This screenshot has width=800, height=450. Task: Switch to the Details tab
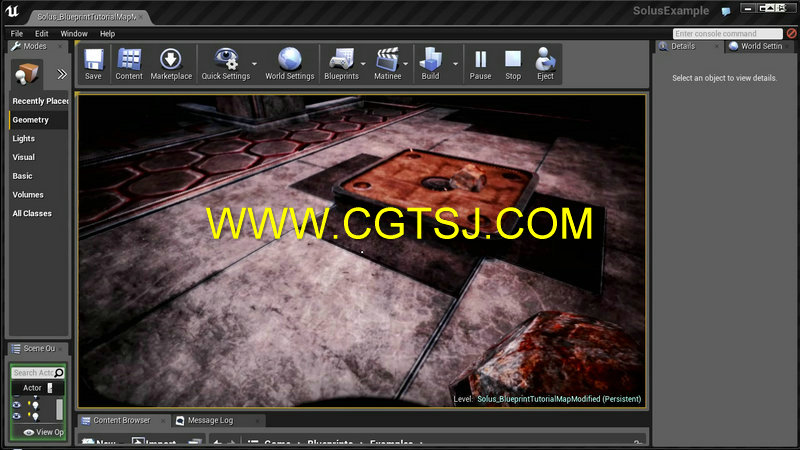point(683,46)
